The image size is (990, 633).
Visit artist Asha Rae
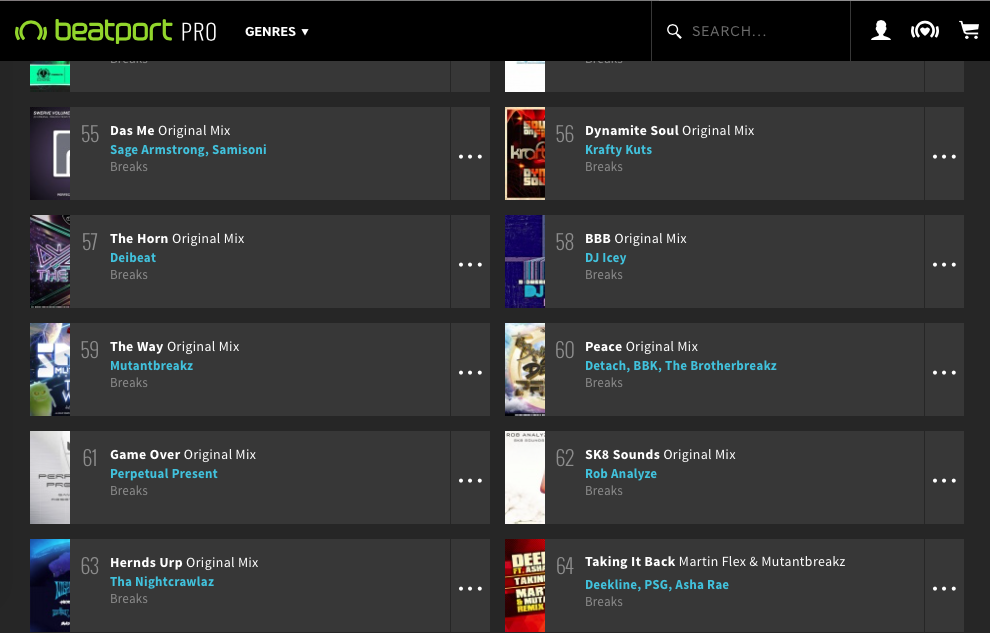701,584
